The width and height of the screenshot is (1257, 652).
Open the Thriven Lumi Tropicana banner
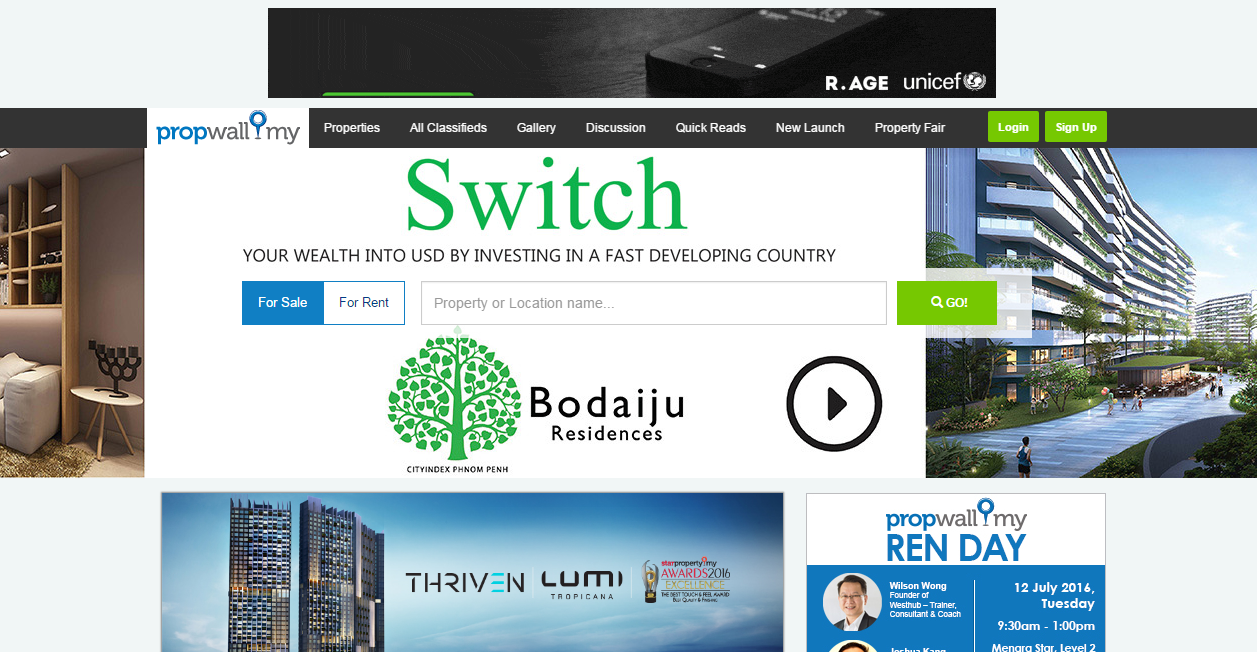pos(472,572)
